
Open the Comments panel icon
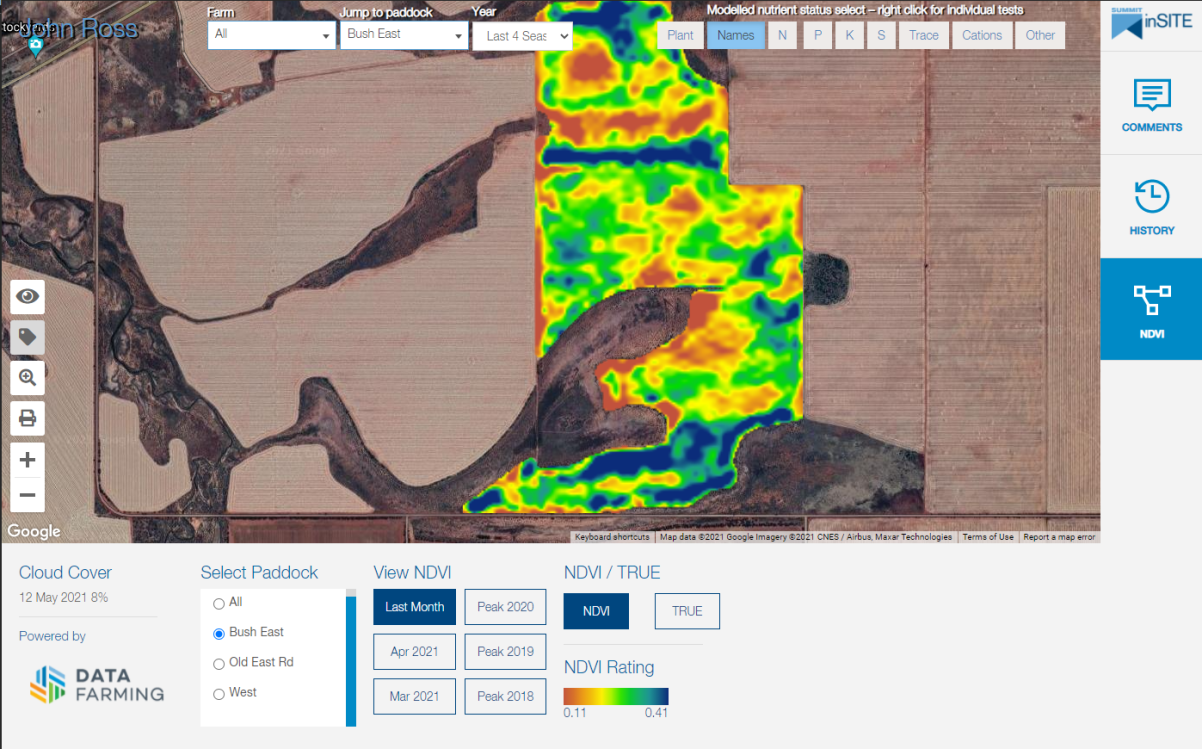click(x=1151, y=105)
